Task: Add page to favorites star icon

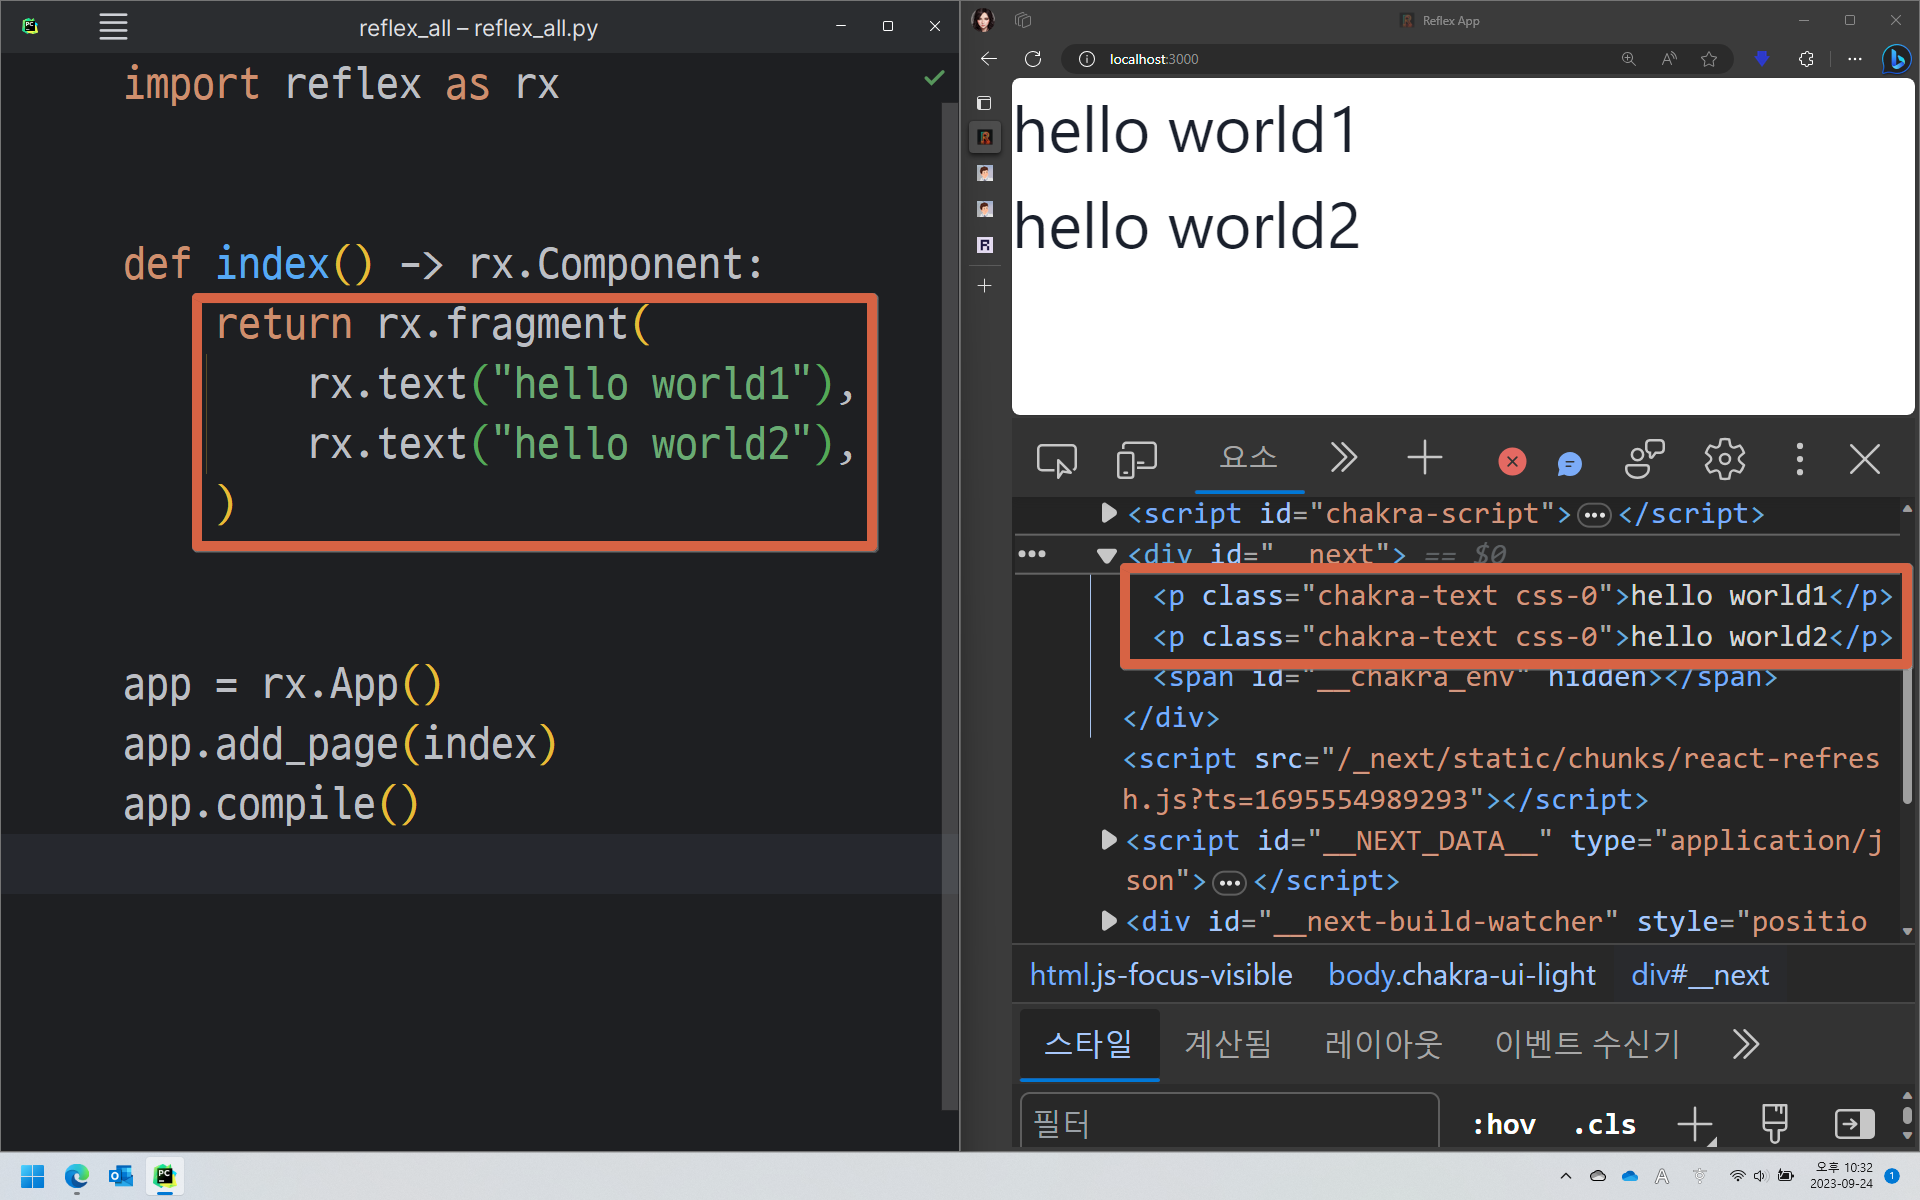Action: coord(1709,59)
